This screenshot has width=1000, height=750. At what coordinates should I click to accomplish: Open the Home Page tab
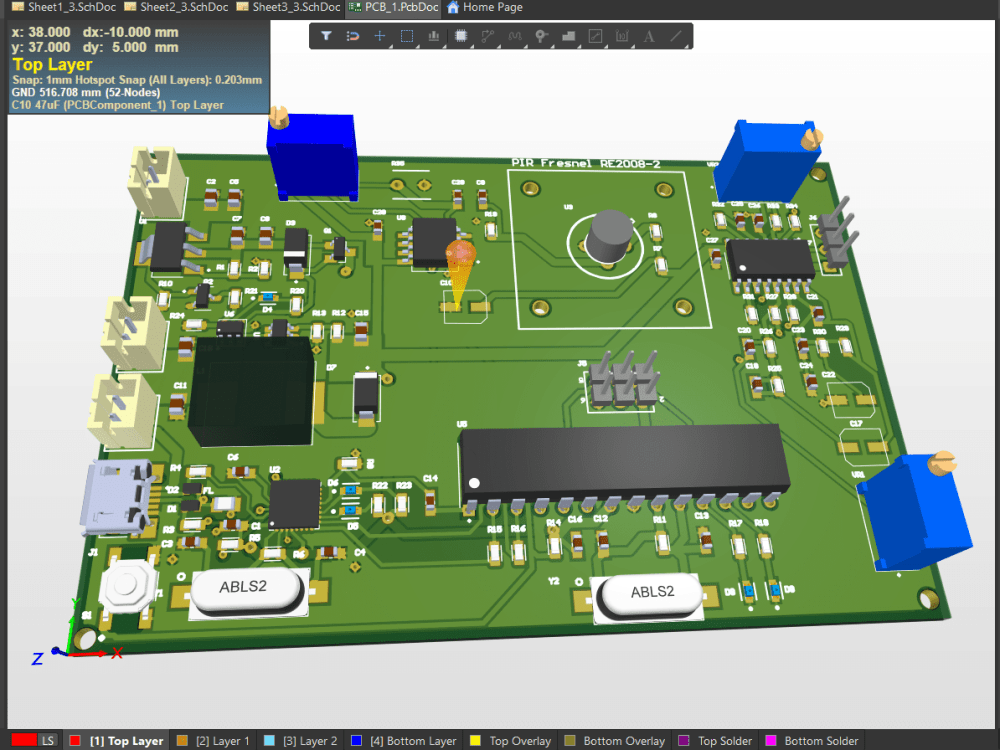[485, 7]
